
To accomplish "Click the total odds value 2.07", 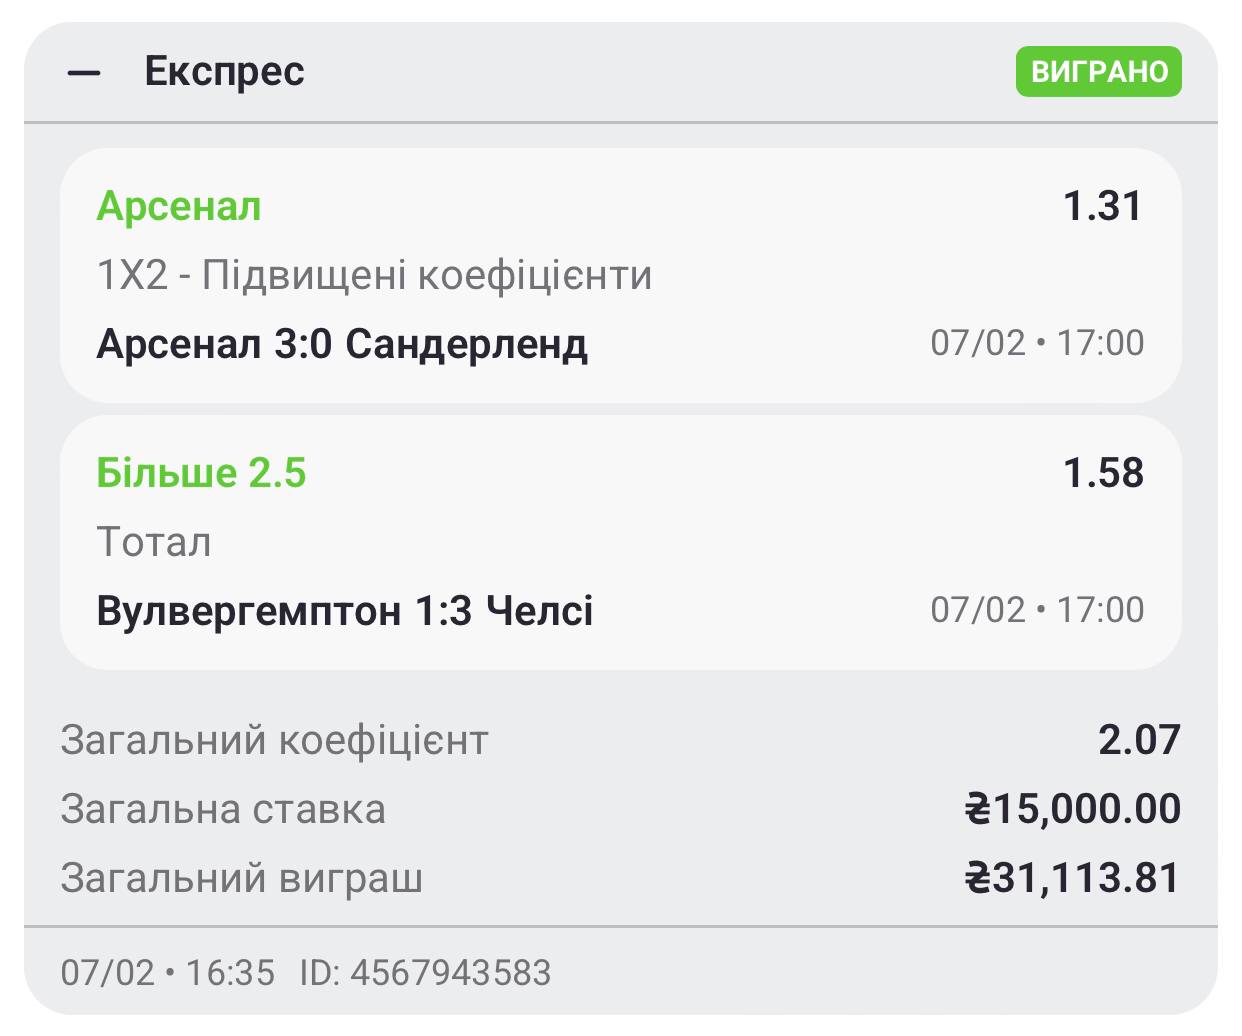I will (1139, 740).
